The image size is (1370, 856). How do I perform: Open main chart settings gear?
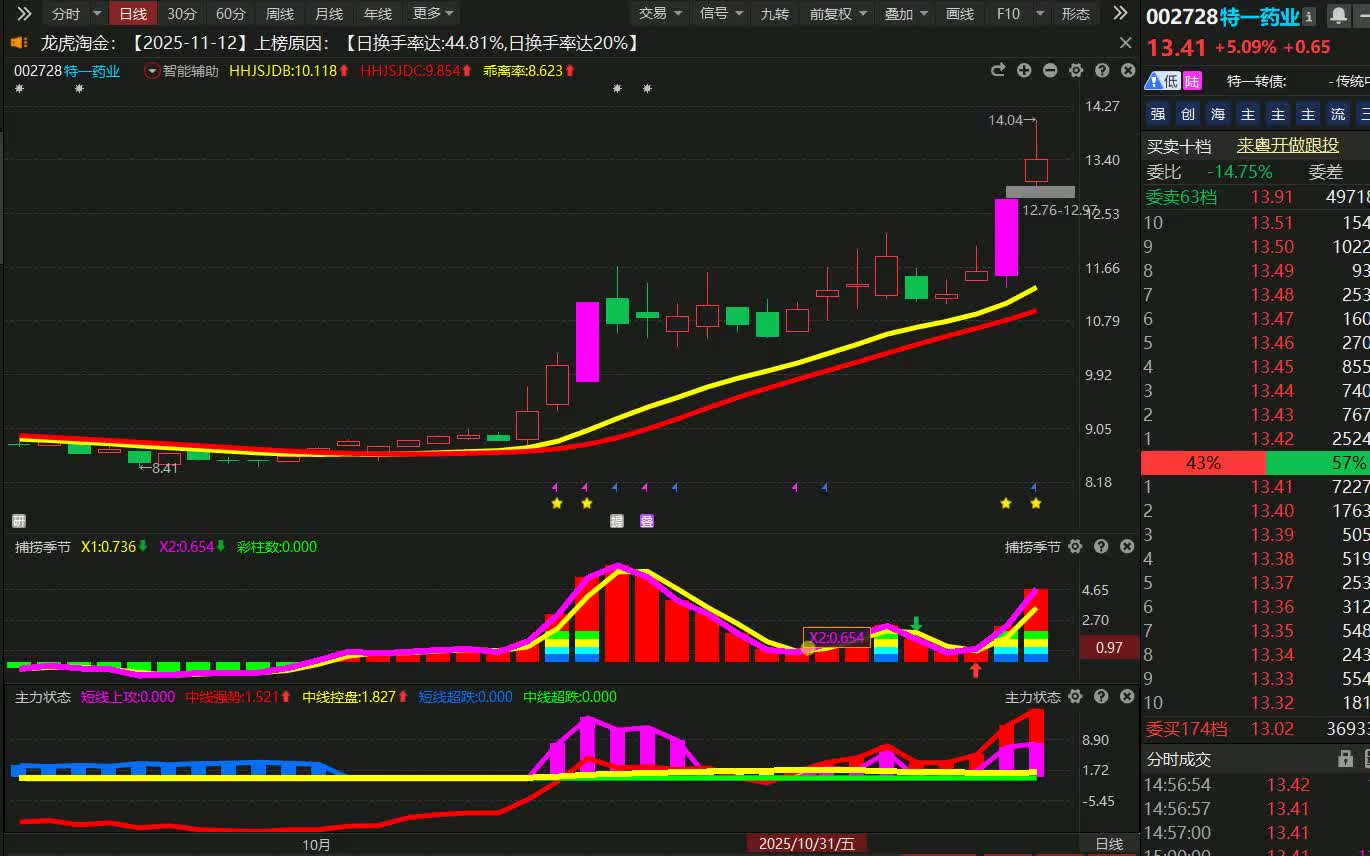click(x=1076, y=70)
